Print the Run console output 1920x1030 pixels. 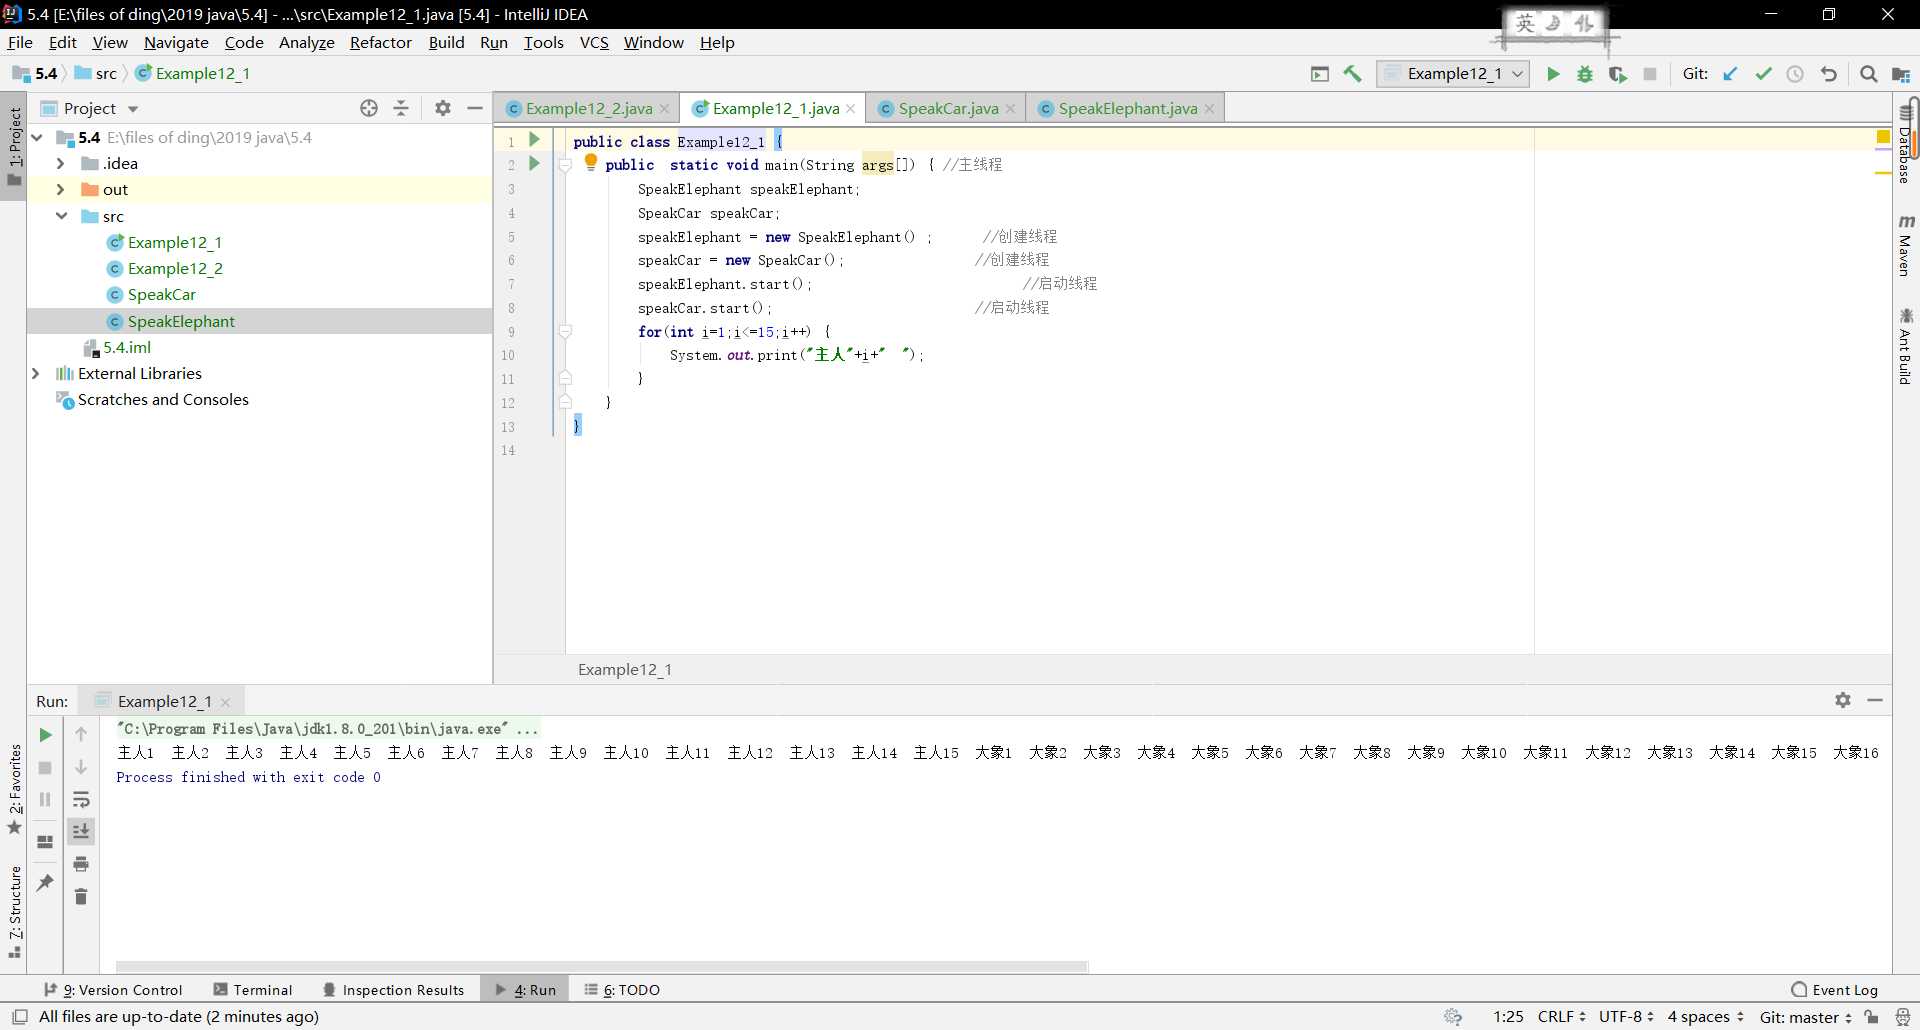pos(81,864)
